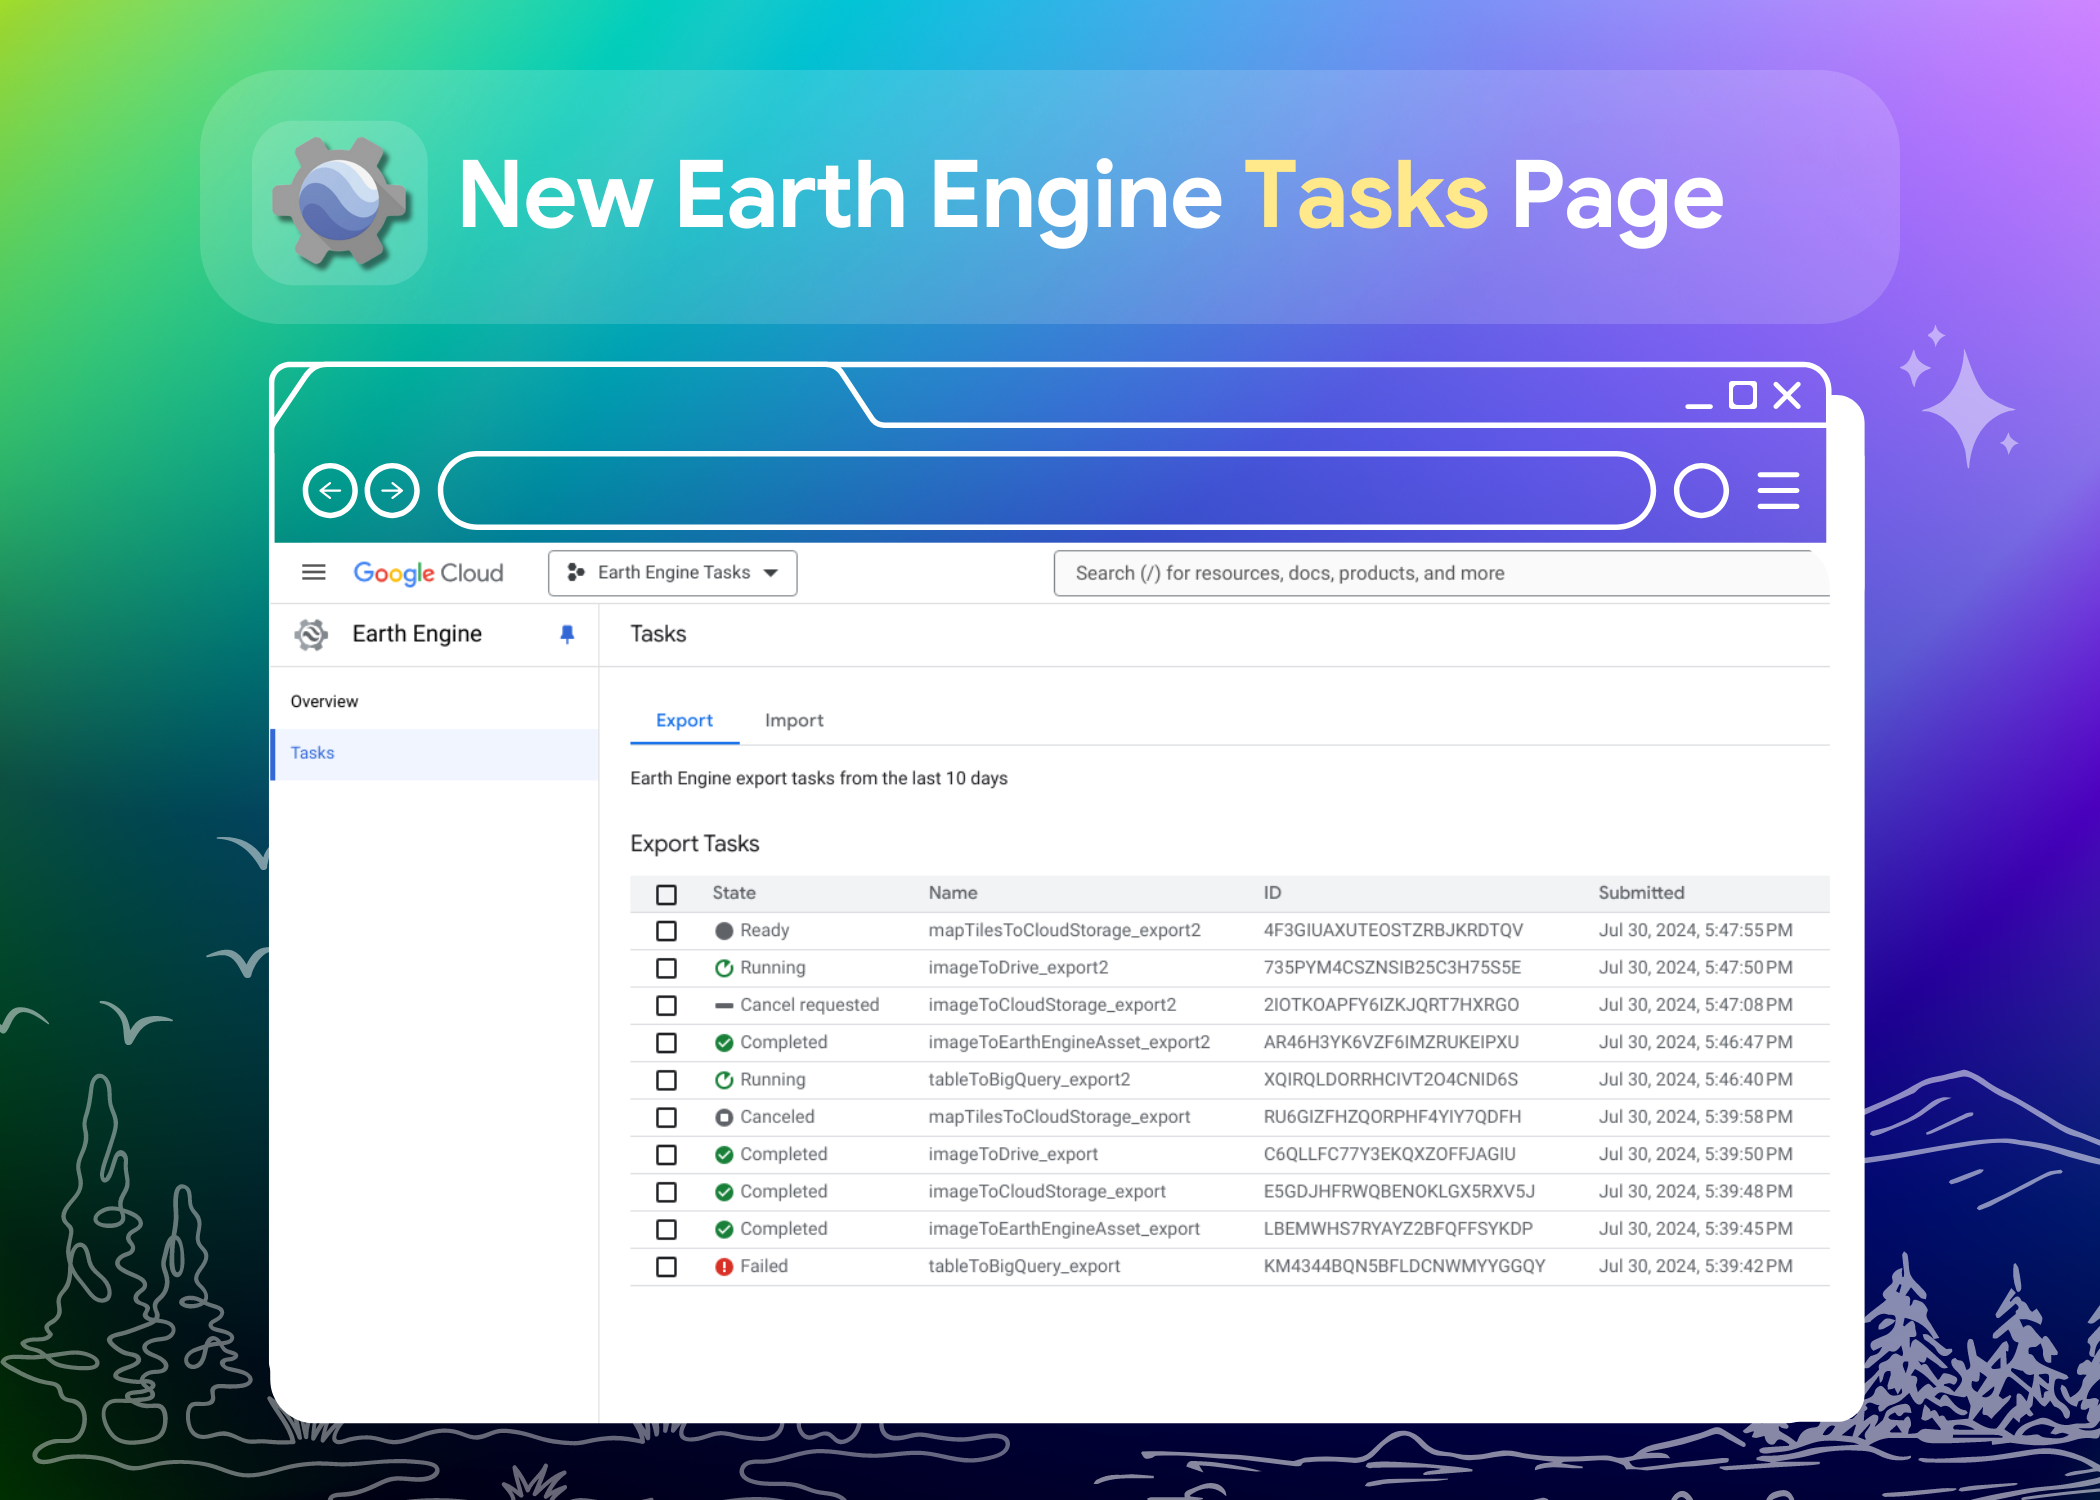
Task: Click the Earth Engine gear logo in sidebar
Action: click(x=312, y=634)
